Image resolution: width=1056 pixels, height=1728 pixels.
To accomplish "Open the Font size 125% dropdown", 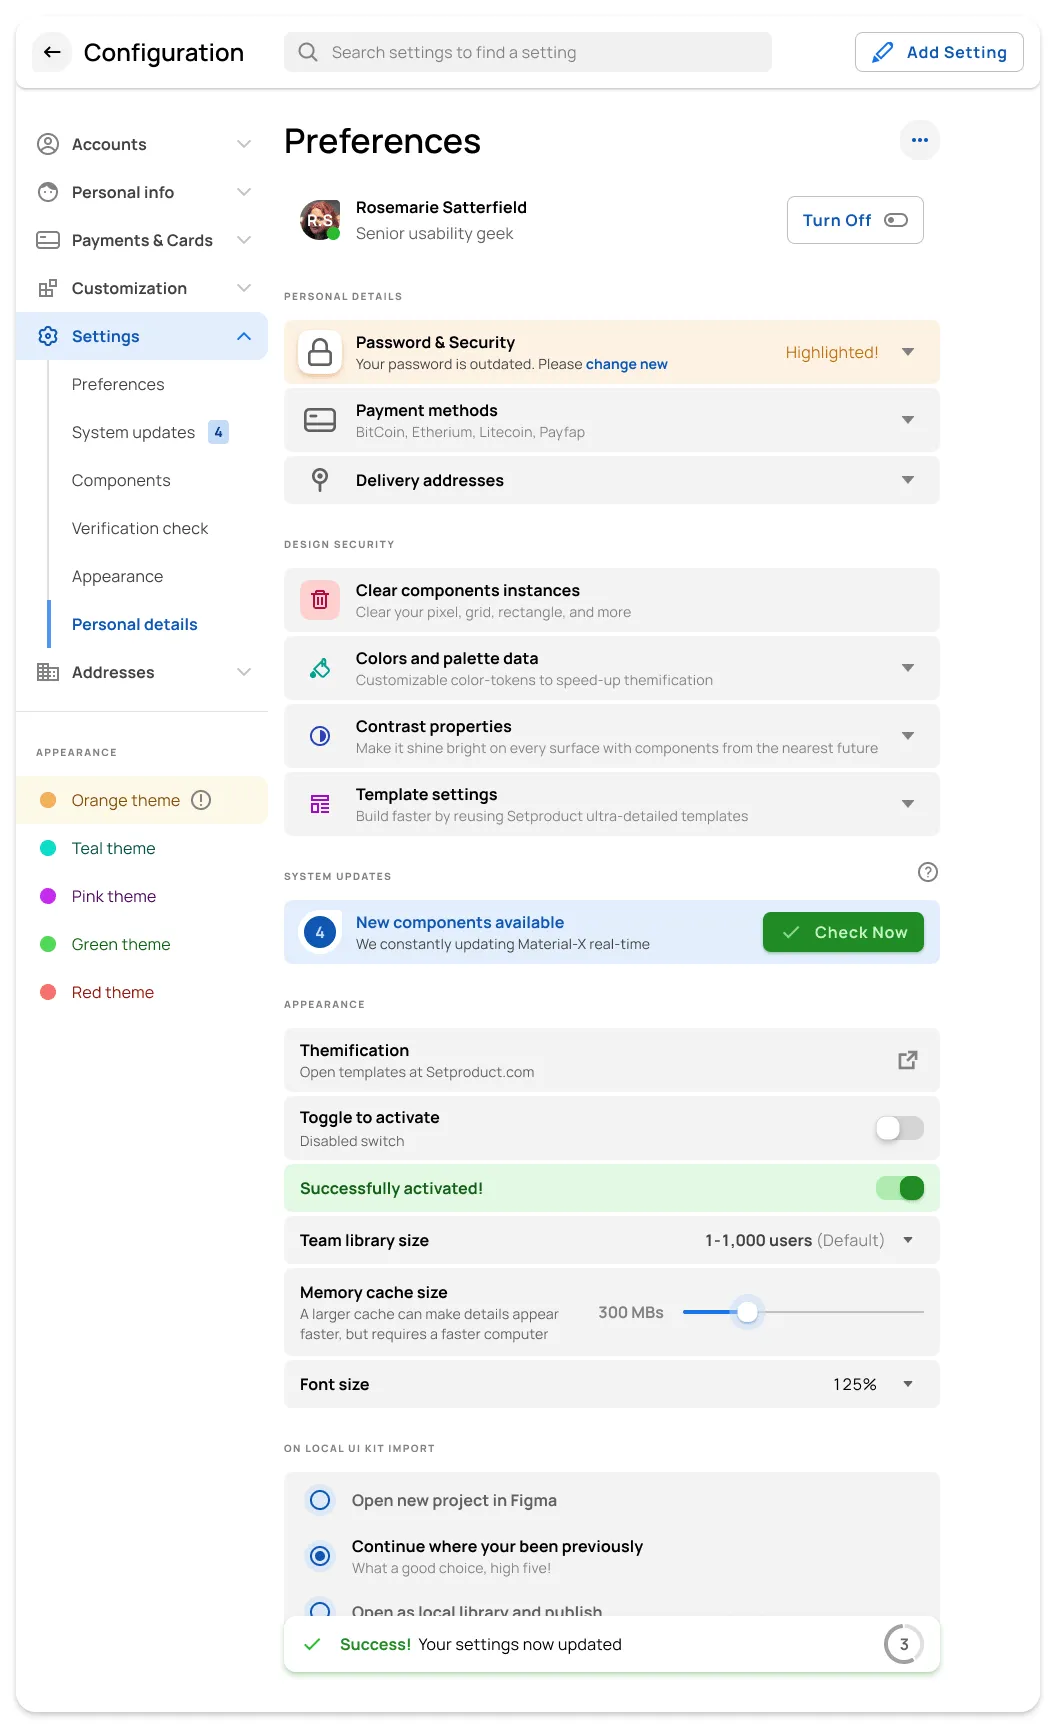I will [907, 1384].
